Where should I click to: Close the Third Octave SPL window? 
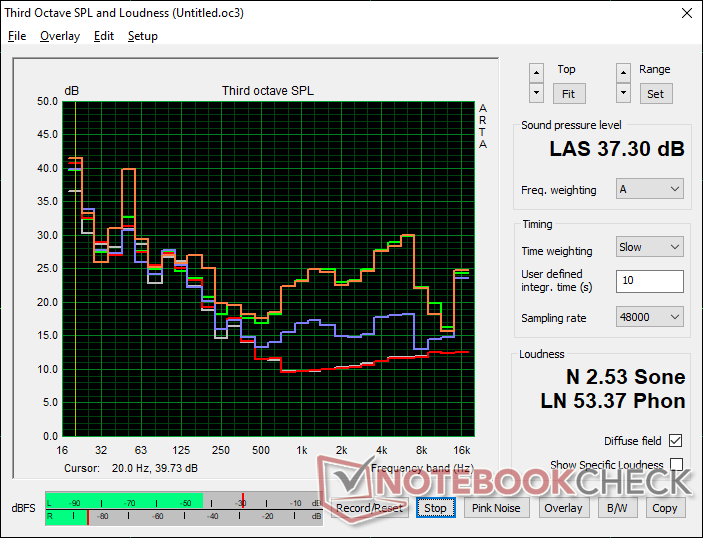pyautogui.click(x=685, y=13)
